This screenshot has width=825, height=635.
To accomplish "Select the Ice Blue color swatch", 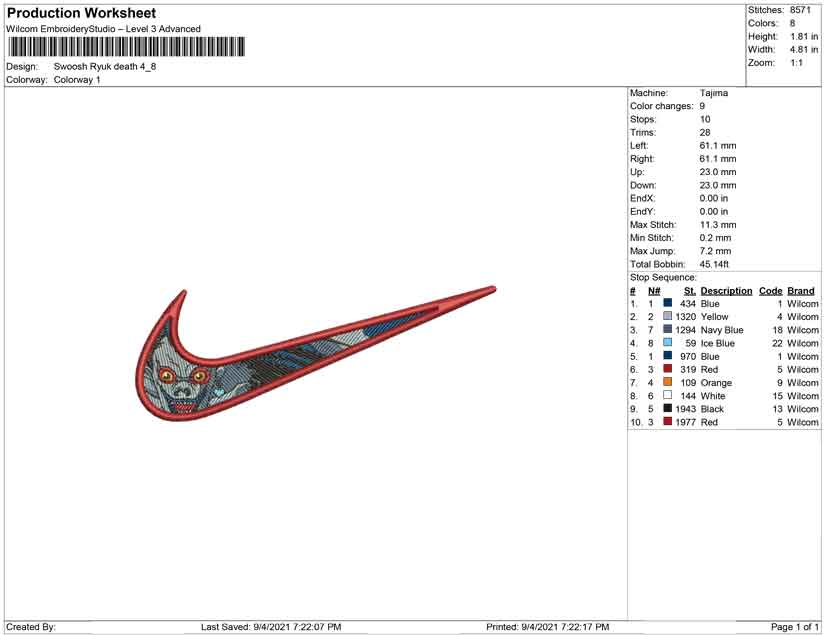I will [x=668, y=342].
